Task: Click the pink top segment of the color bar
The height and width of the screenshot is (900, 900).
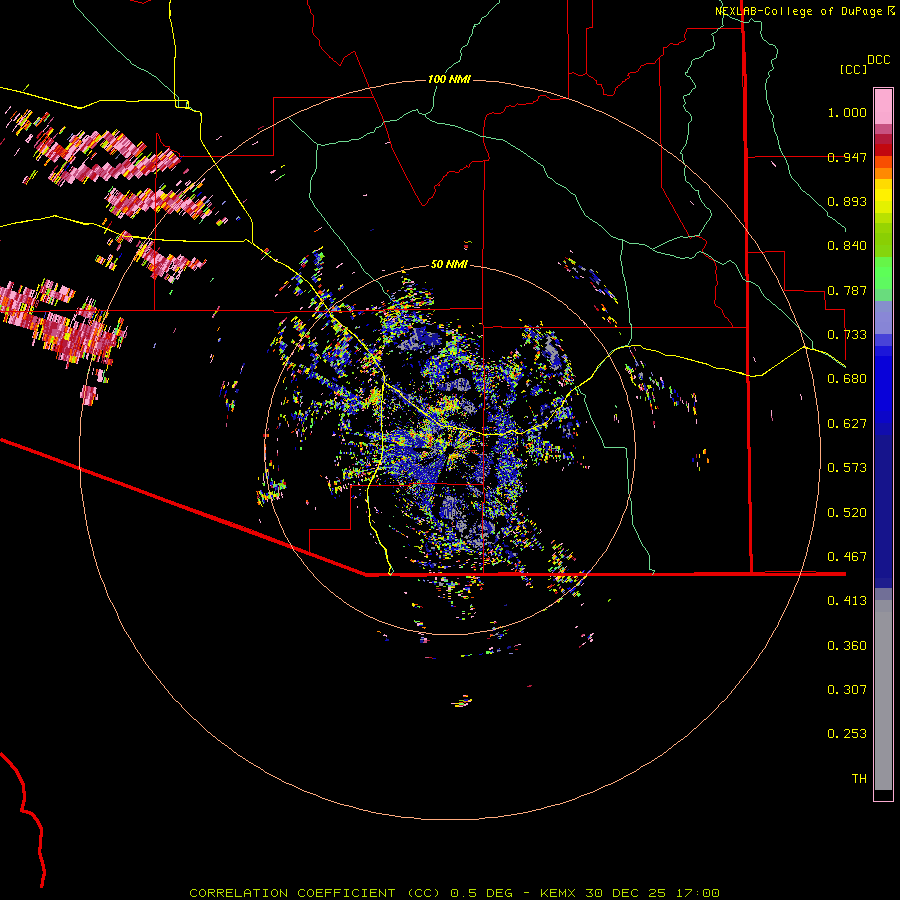Action: pos(883,106)
